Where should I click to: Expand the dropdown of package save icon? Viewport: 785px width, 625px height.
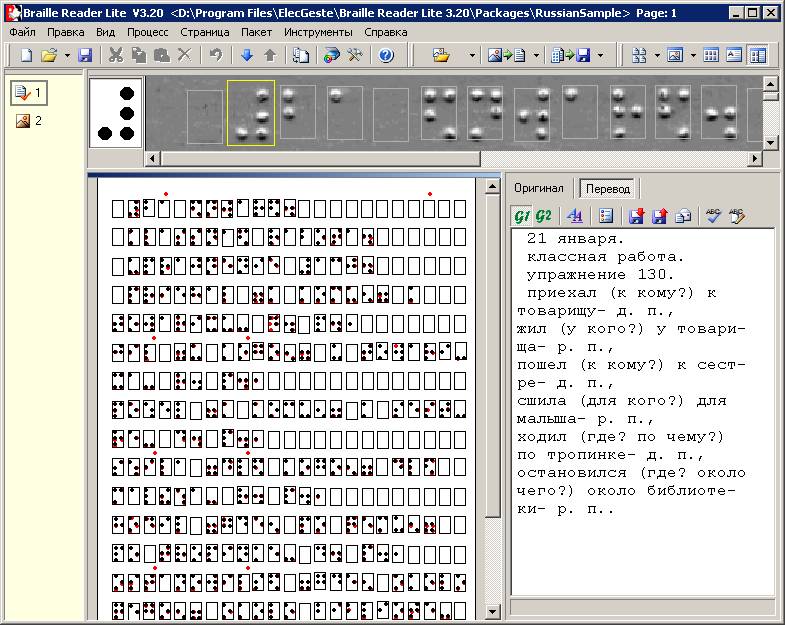pos(600,56)
